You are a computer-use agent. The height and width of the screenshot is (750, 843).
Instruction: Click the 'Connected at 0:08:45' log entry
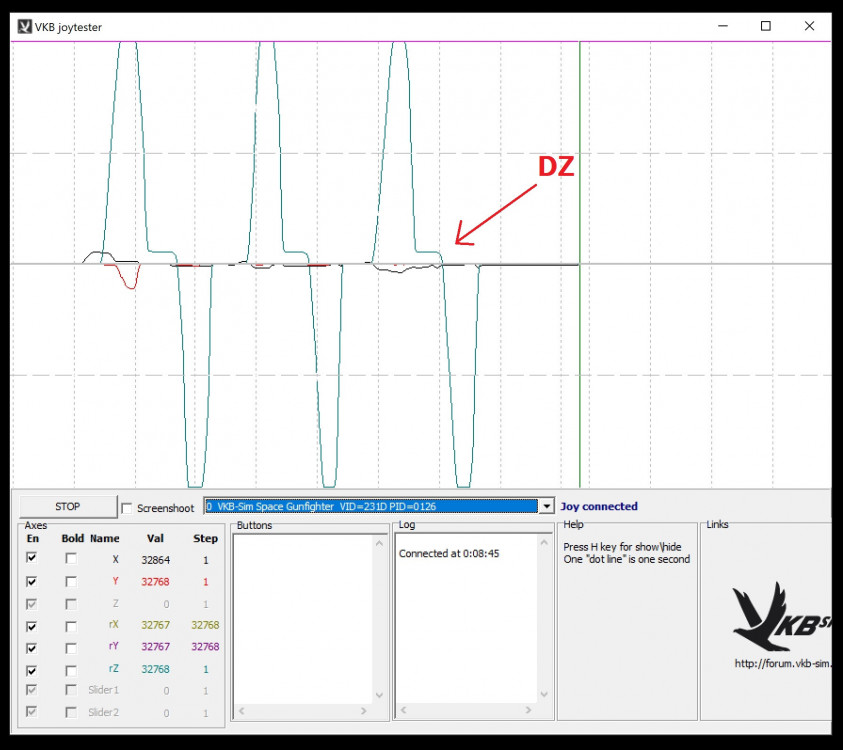[449, 553]
